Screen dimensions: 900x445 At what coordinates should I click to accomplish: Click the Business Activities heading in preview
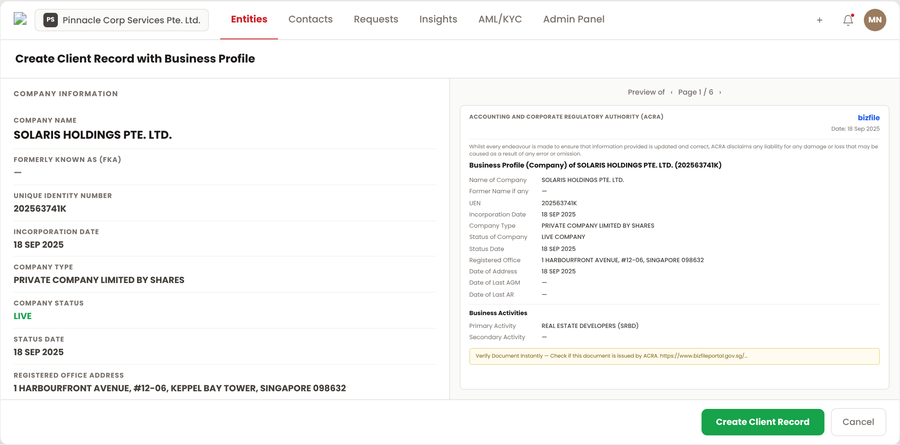pos(498,313)
